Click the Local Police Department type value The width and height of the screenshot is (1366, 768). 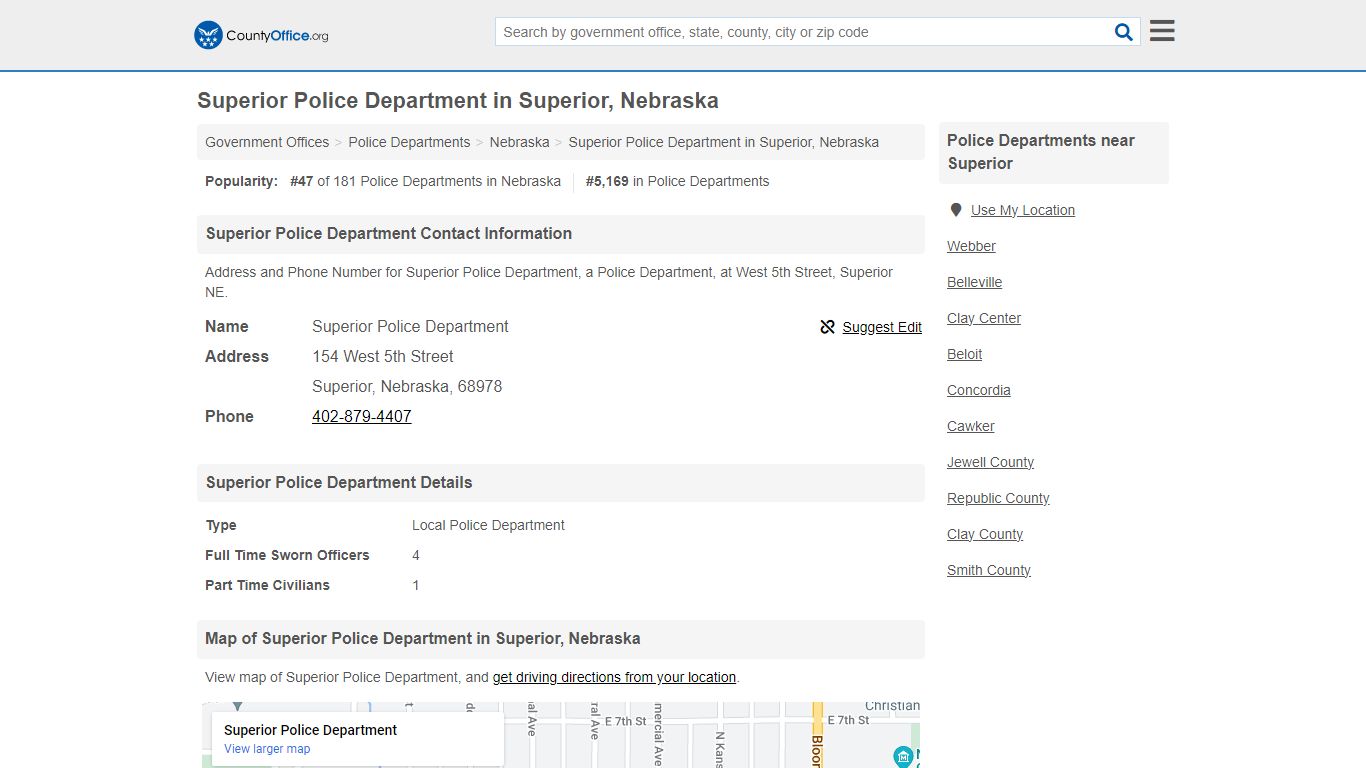pyautogui.click(x=488, y=525)
